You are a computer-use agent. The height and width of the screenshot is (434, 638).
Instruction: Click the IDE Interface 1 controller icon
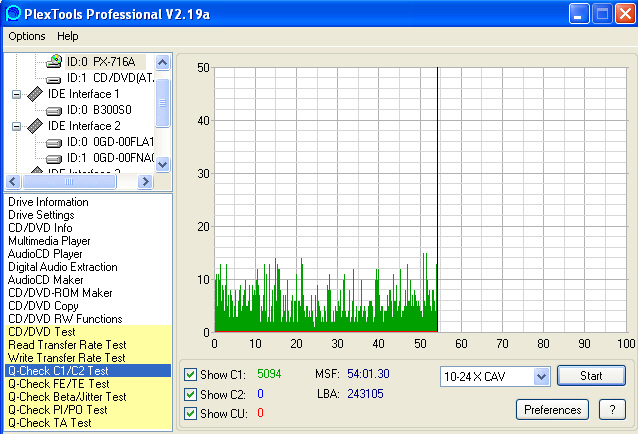35,94
